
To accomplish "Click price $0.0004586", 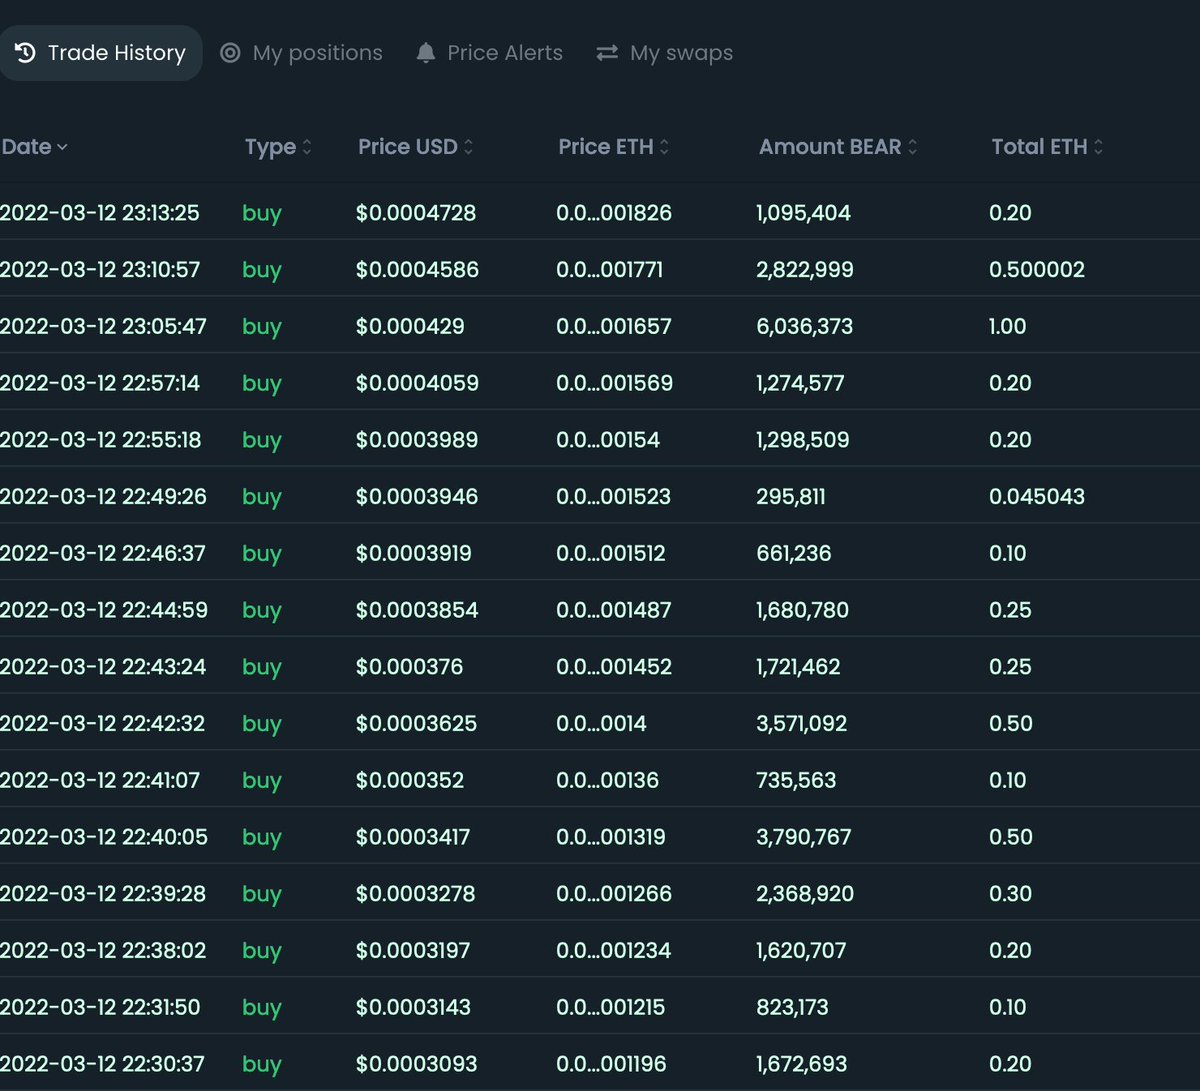I will click(x=417, y=270).
